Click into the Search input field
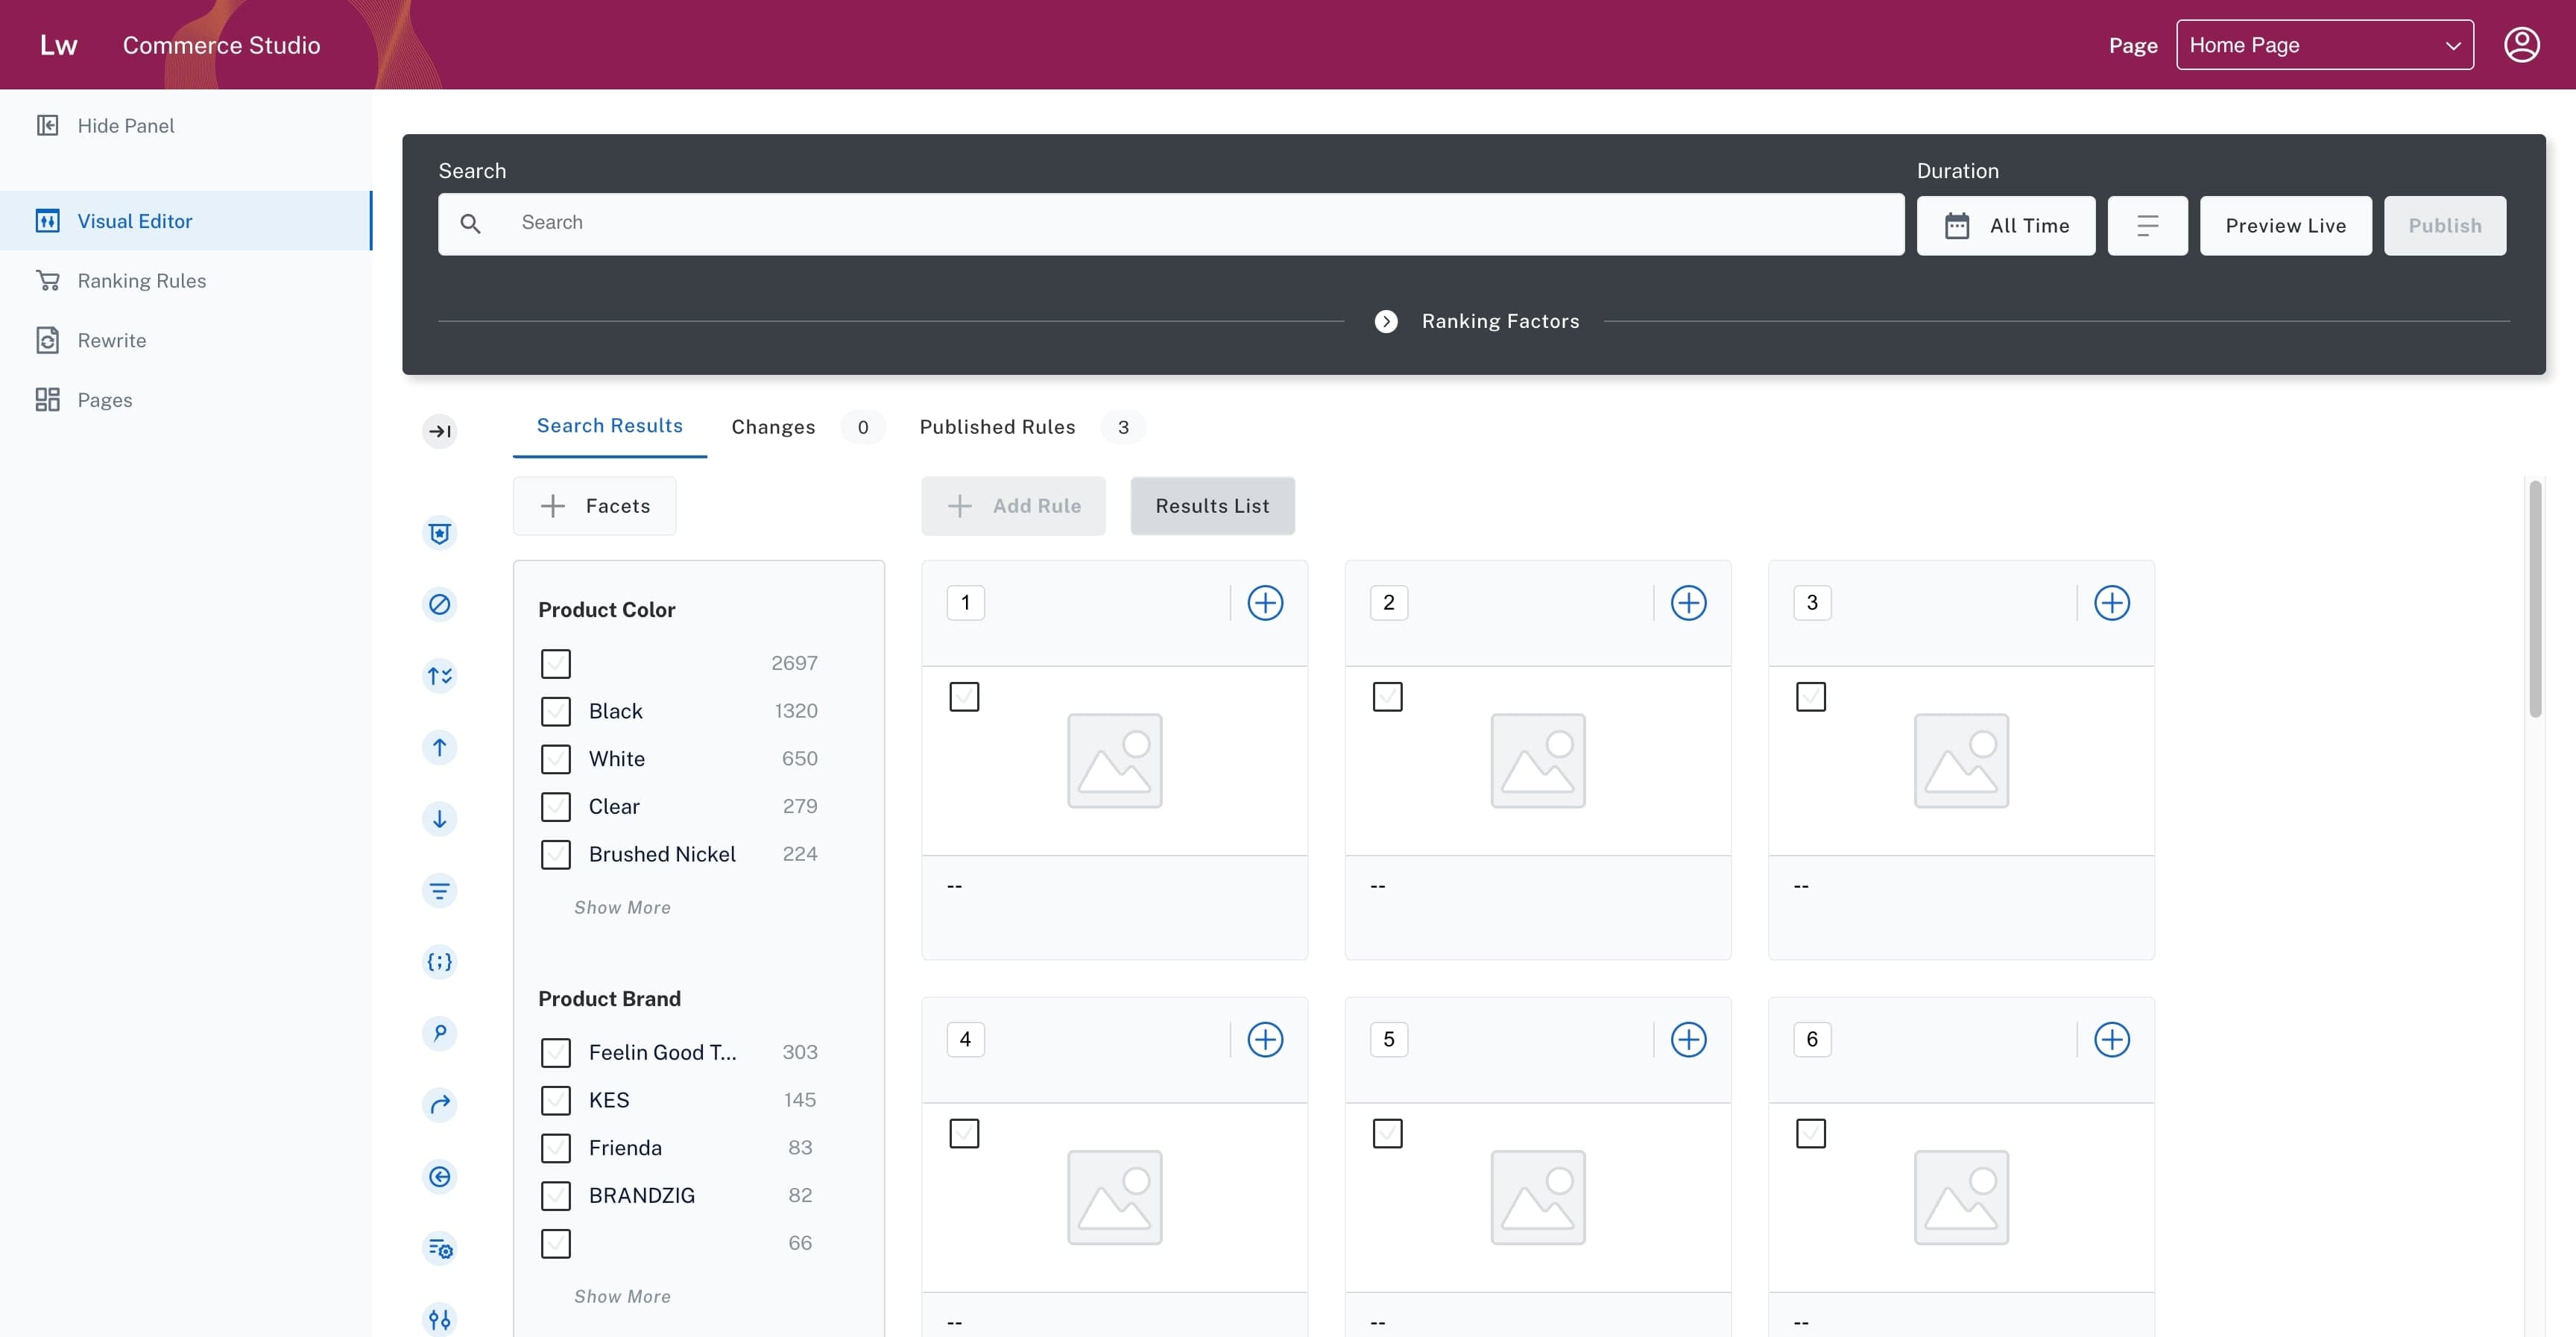 point(1171,224)
